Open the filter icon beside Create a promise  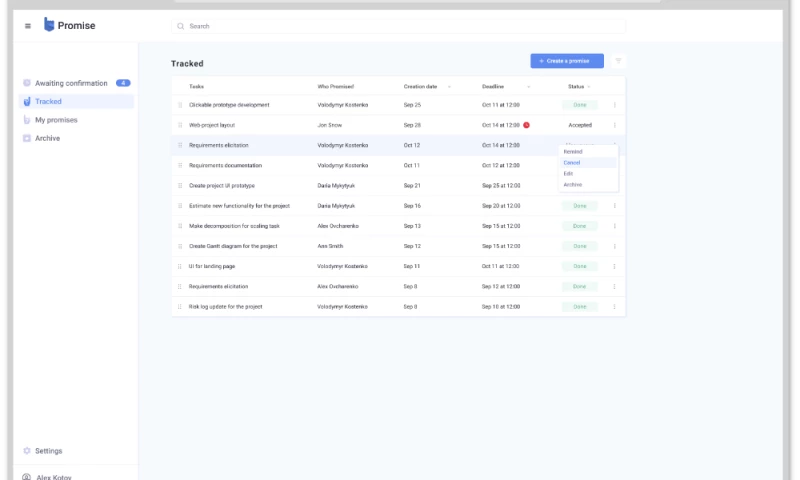618,61
